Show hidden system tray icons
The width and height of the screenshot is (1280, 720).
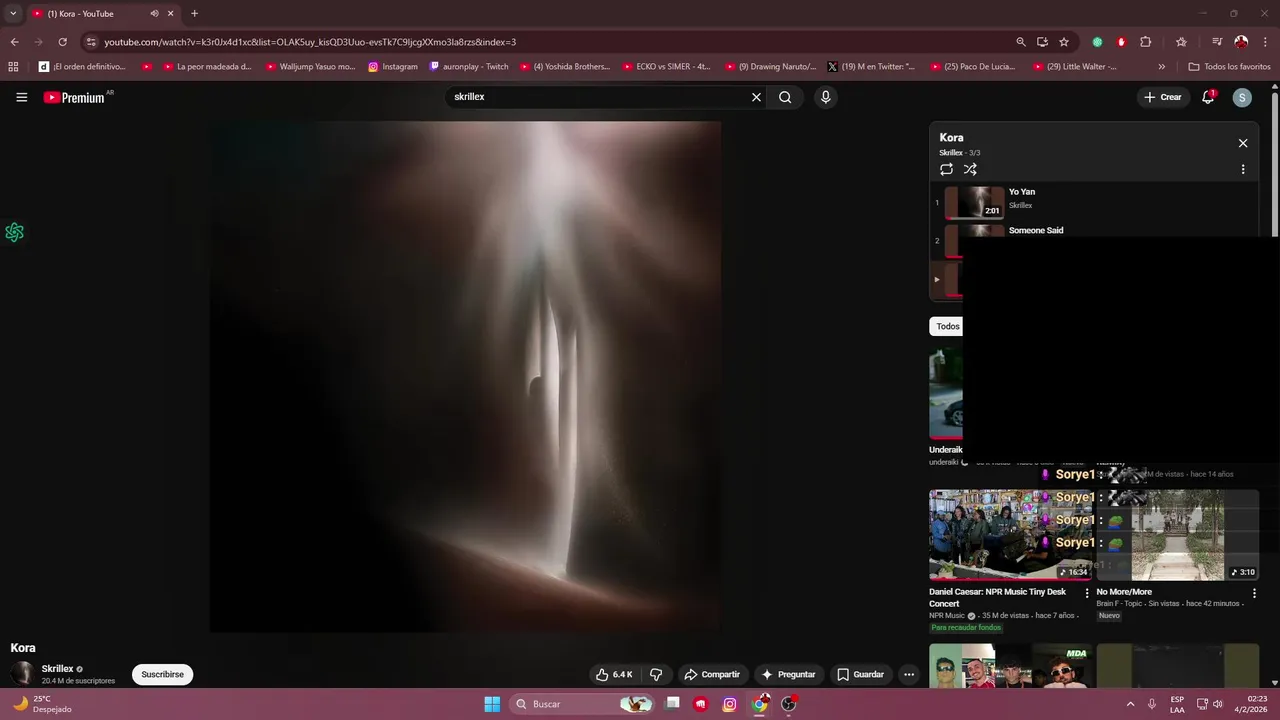(1131, 704)
